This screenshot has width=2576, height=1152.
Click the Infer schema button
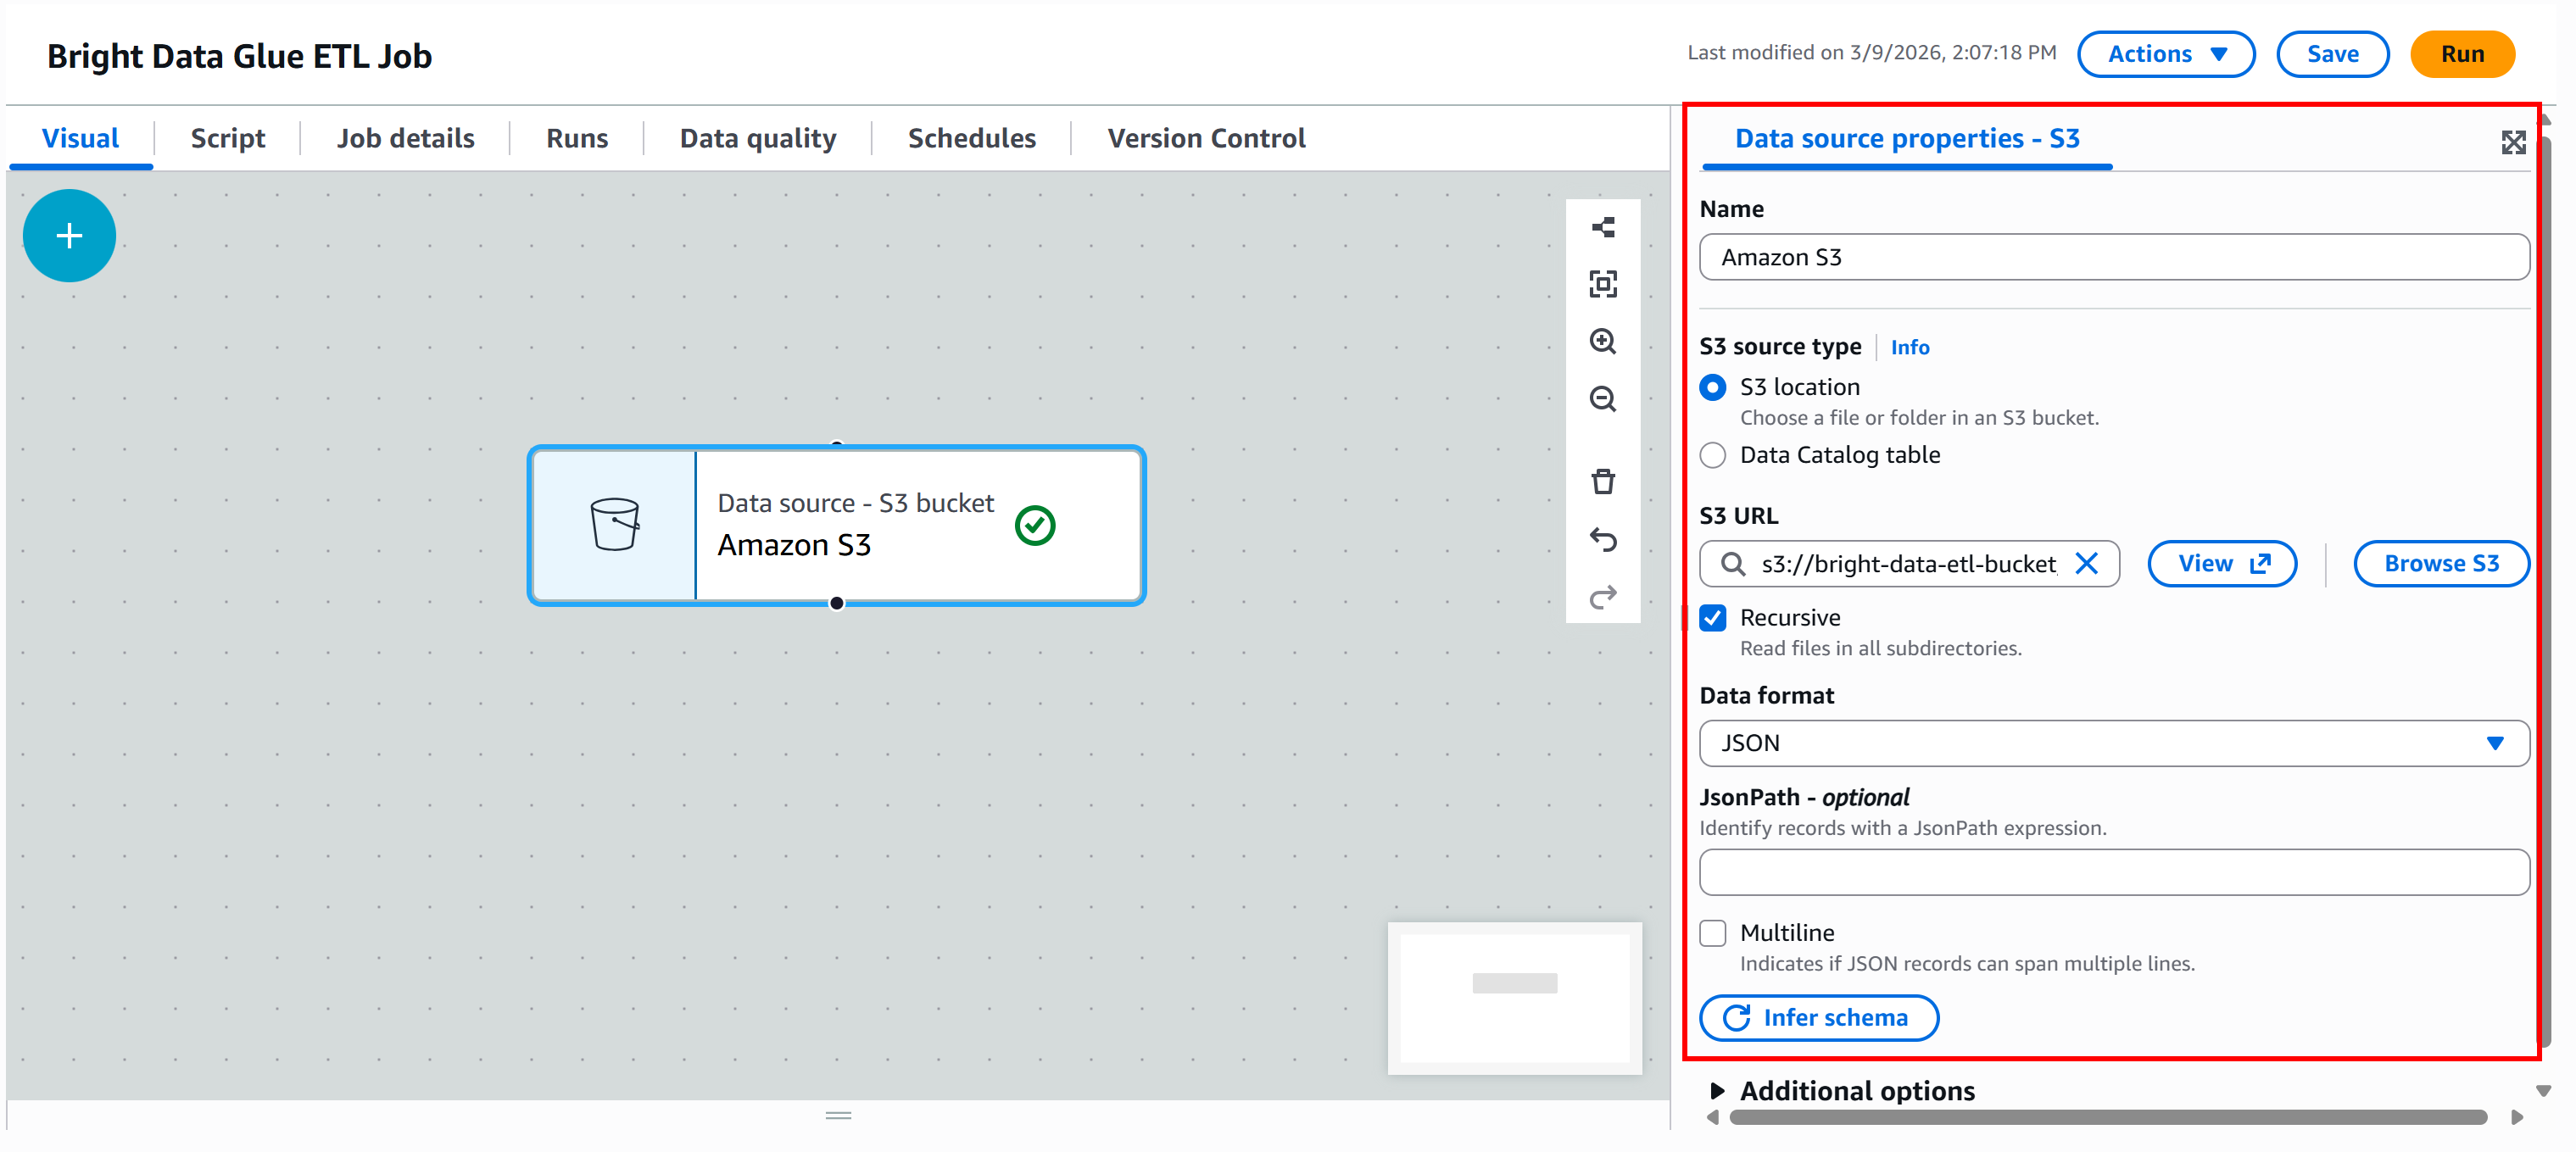click(x=1819, y=1017)
